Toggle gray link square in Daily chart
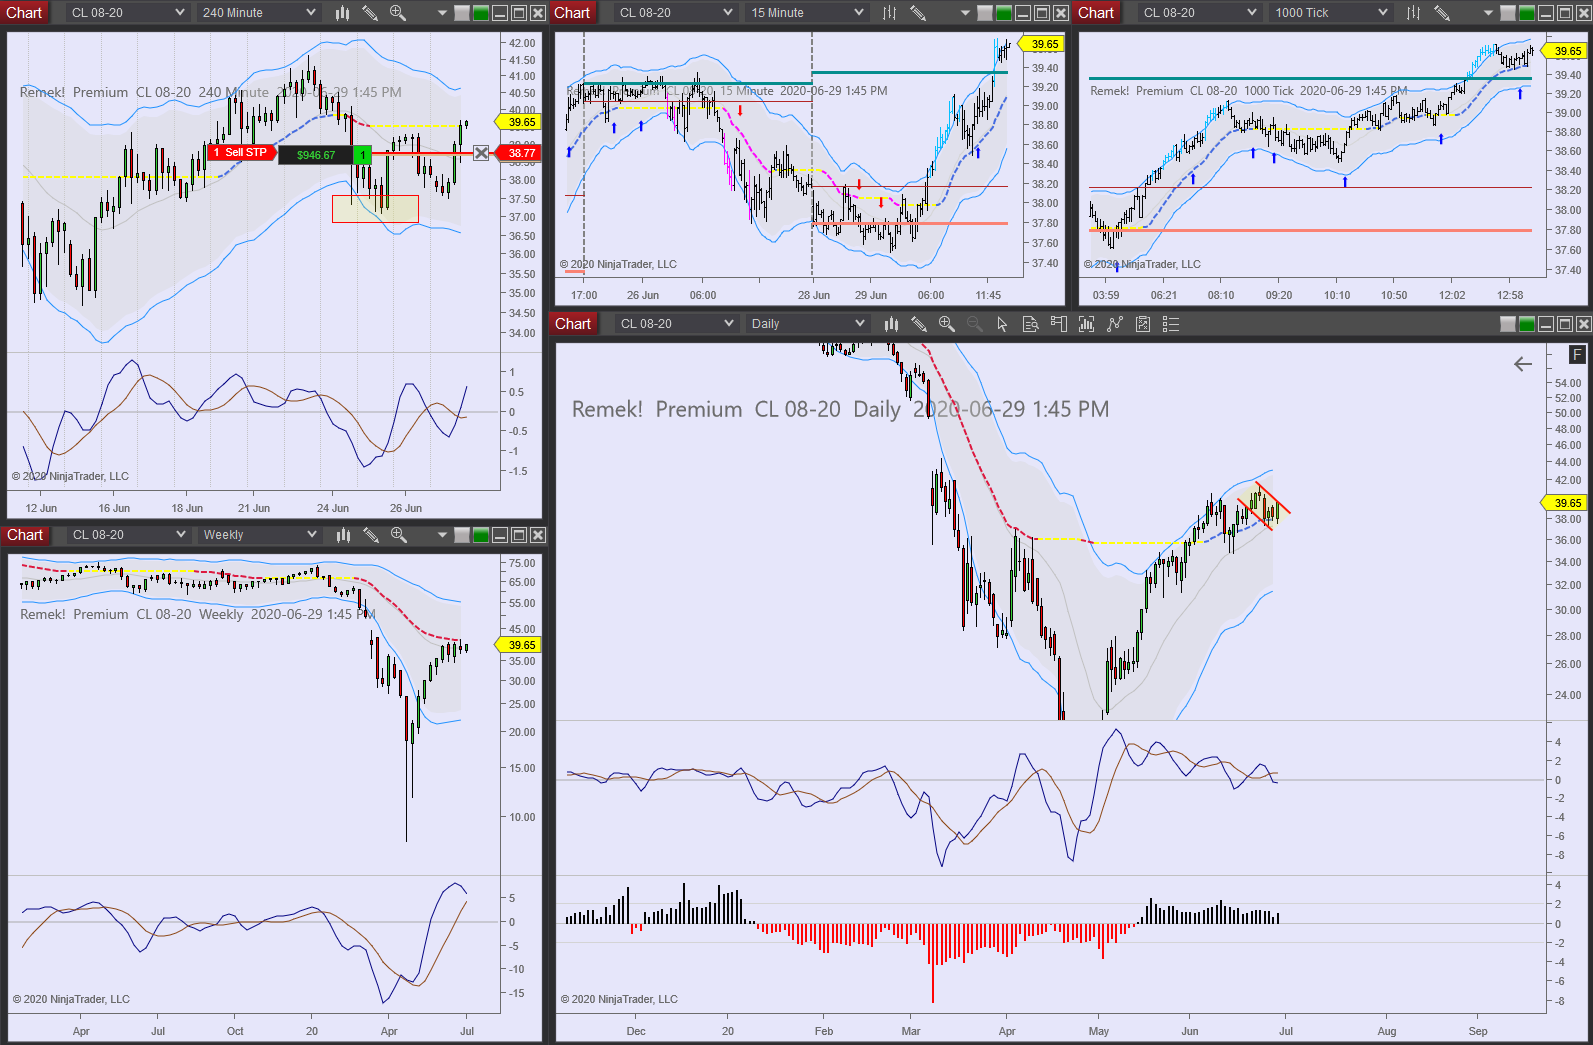 click(1508, 324)
